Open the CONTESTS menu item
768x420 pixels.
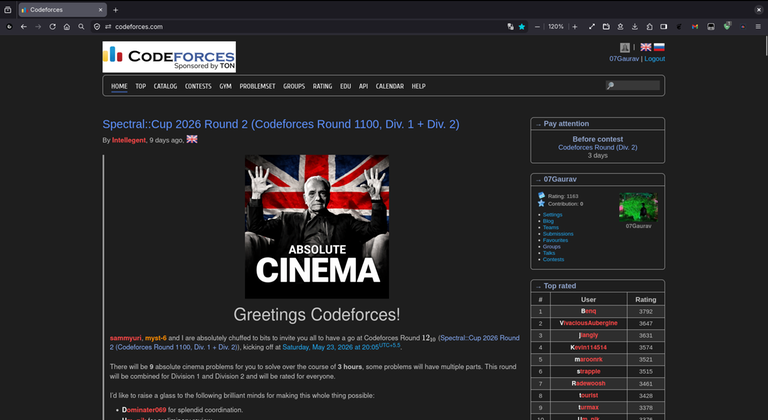[198, 86]
